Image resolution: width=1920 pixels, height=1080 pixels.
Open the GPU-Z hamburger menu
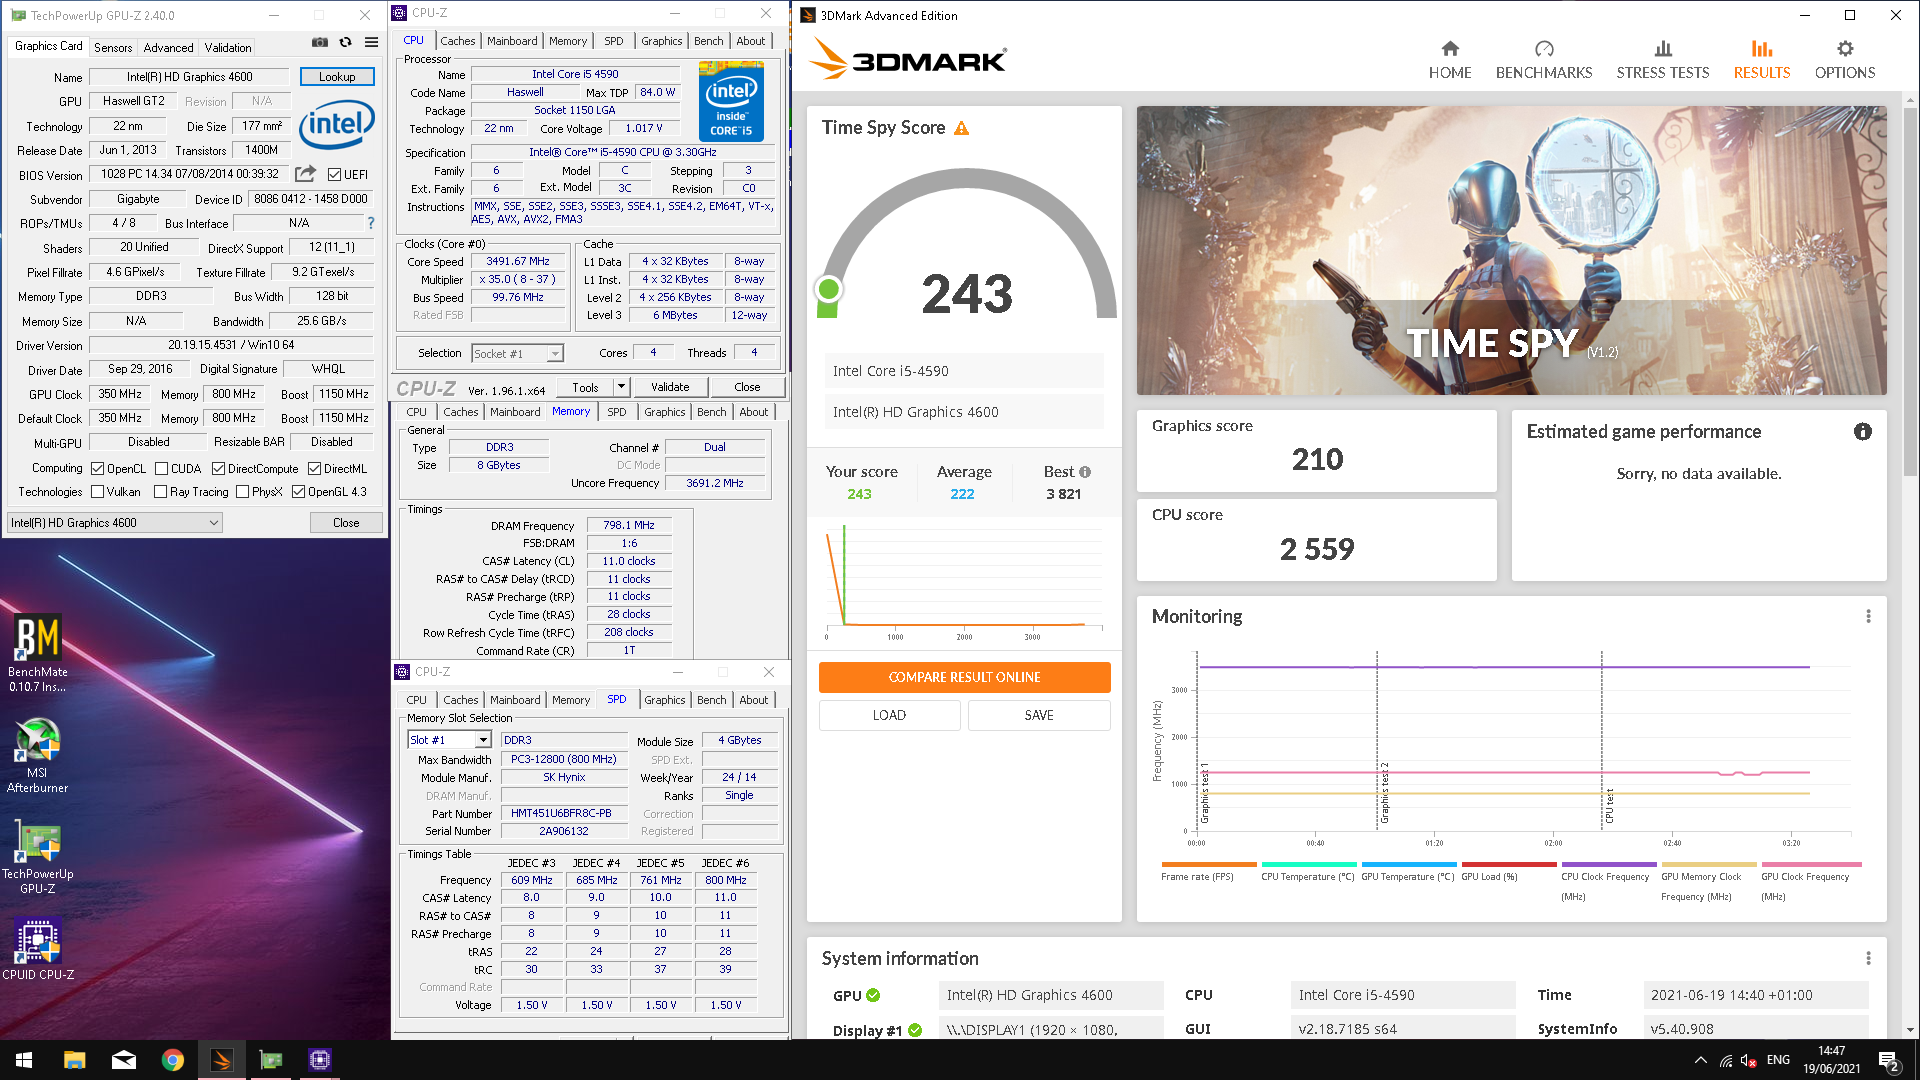click(x=371, y=42)
